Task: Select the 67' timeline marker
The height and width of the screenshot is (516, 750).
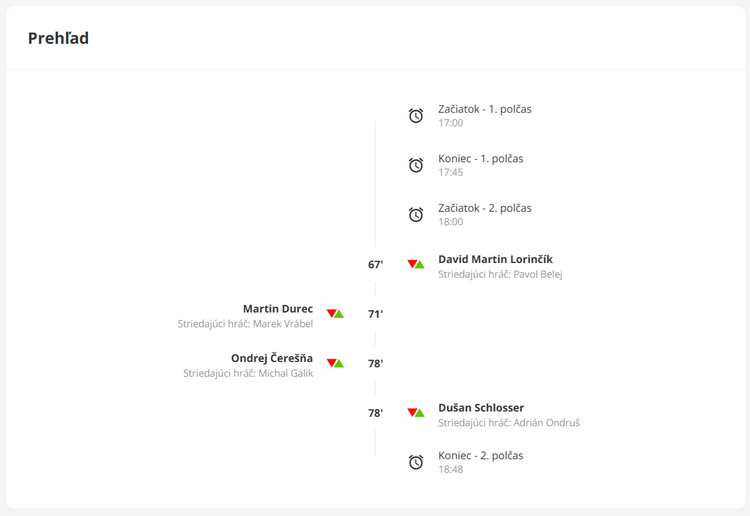Action: pos(375,264)
